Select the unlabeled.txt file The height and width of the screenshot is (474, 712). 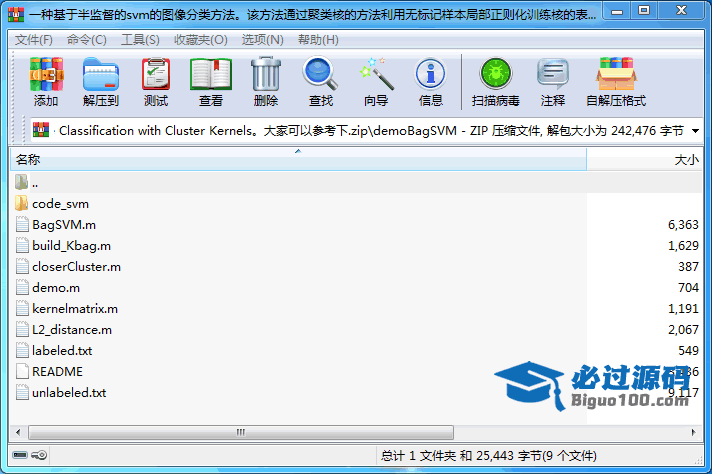[69, 392]
